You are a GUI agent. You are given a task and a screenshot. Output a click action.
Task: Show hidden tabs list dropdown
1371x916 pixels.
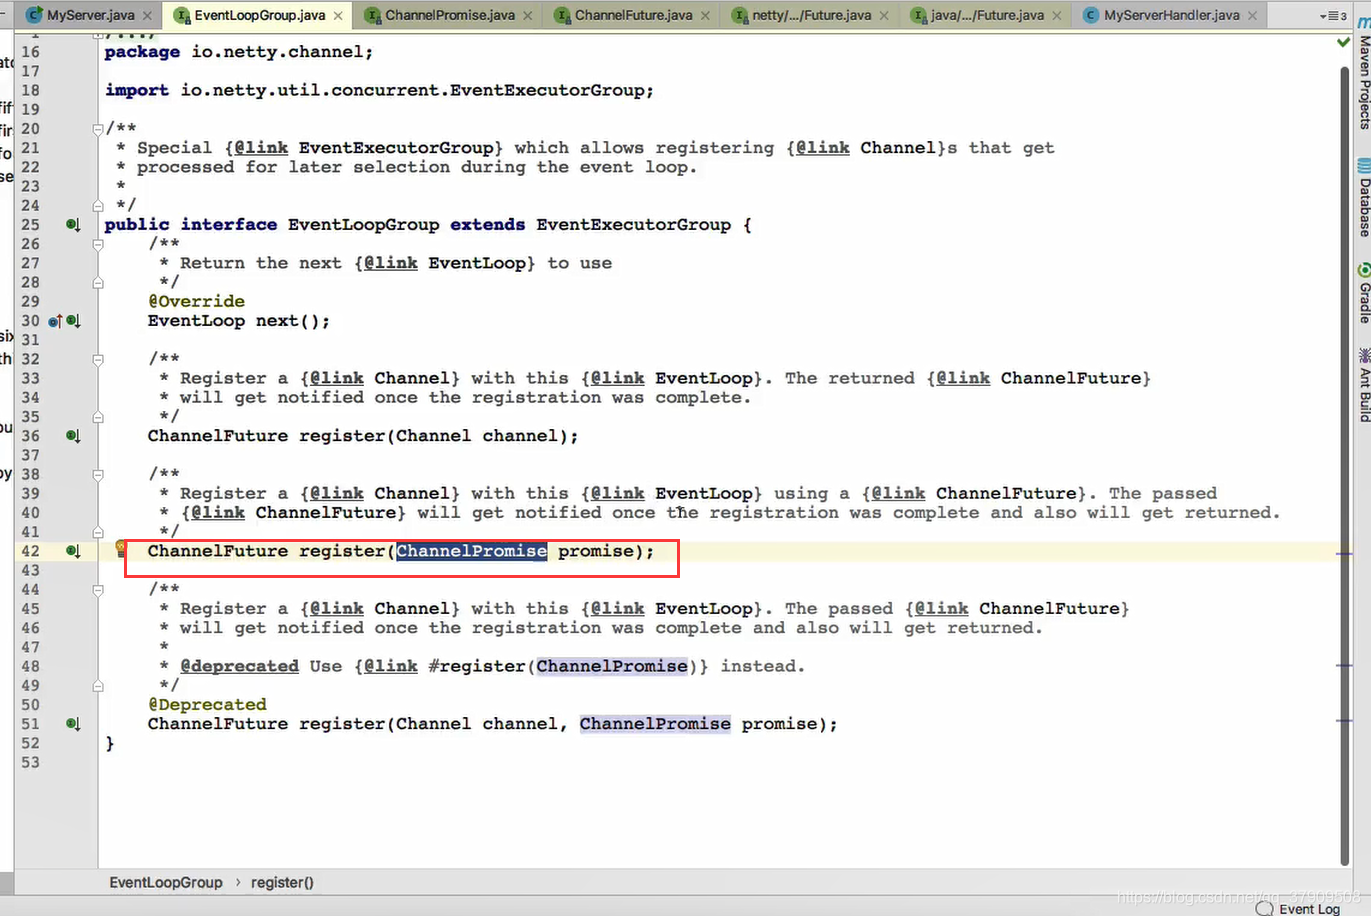[x=1333, y=16]
